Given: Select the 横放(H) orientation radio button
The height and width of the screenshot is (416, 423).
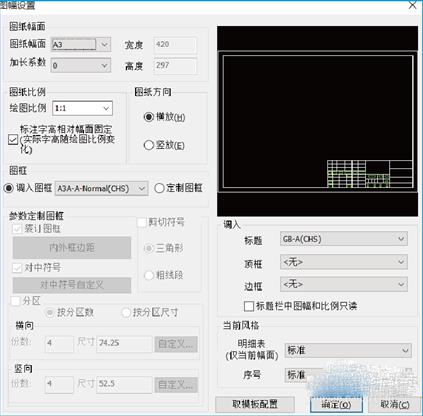Looking at the screenshot, I should (148, 117).
